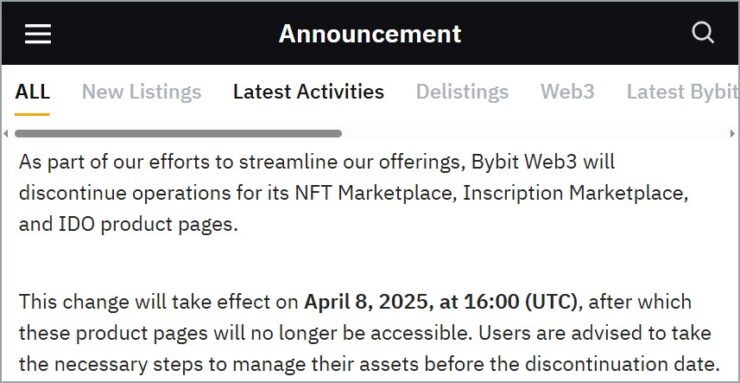The width and height of the screenshot is (740, 383).
Task: Click the horizontal scrollbar thumb
Action: [178, 133]
